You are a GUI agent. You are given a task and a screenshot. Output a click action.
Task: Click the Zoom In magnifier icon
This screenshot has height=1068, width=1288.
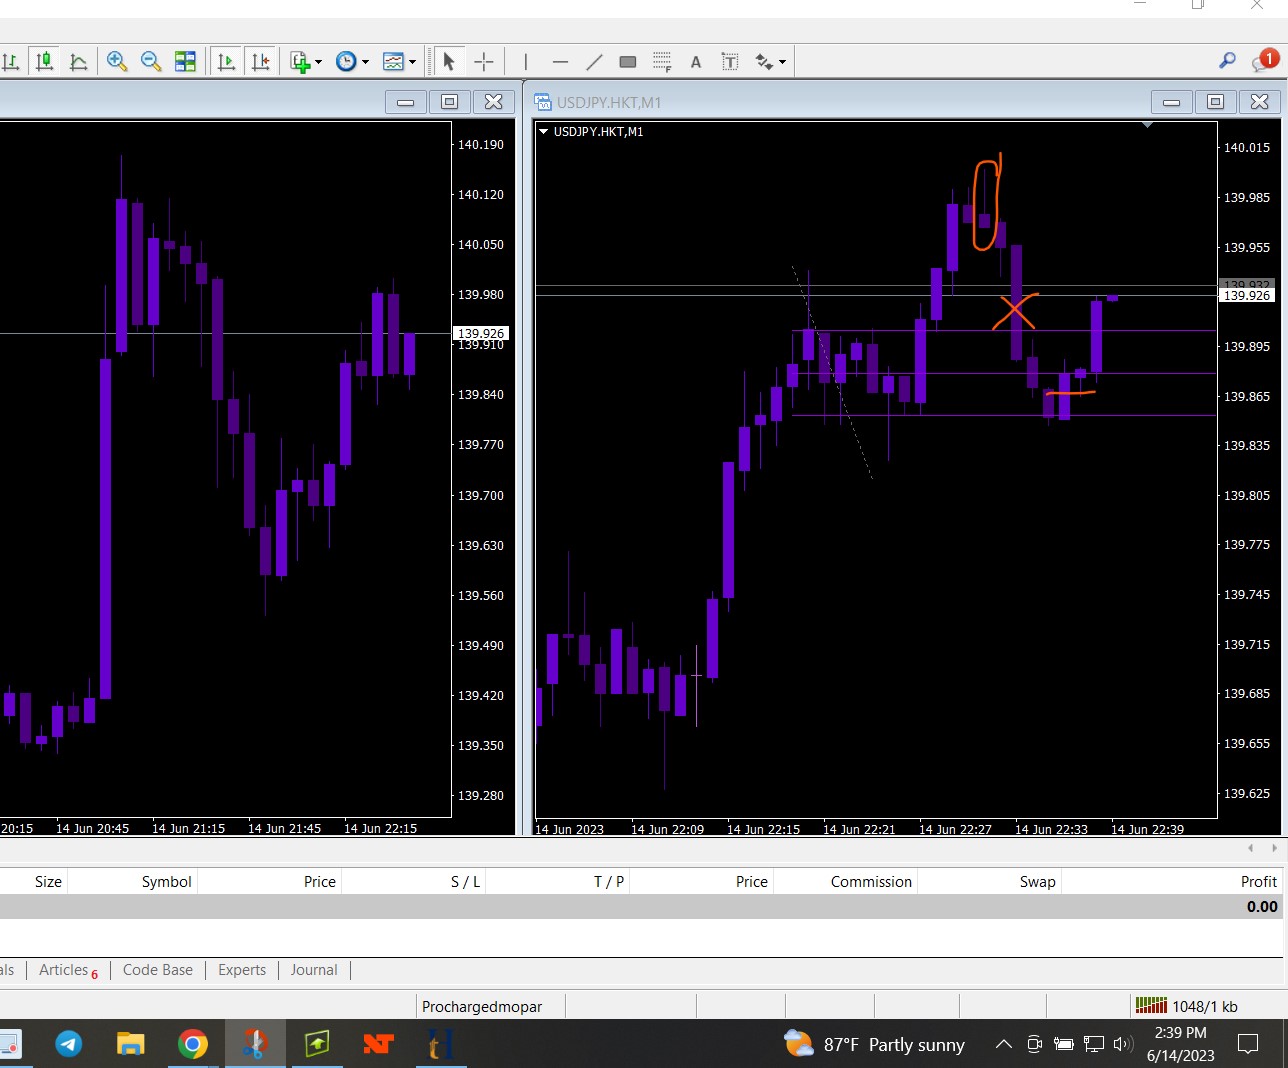click(x=117, y=62)
